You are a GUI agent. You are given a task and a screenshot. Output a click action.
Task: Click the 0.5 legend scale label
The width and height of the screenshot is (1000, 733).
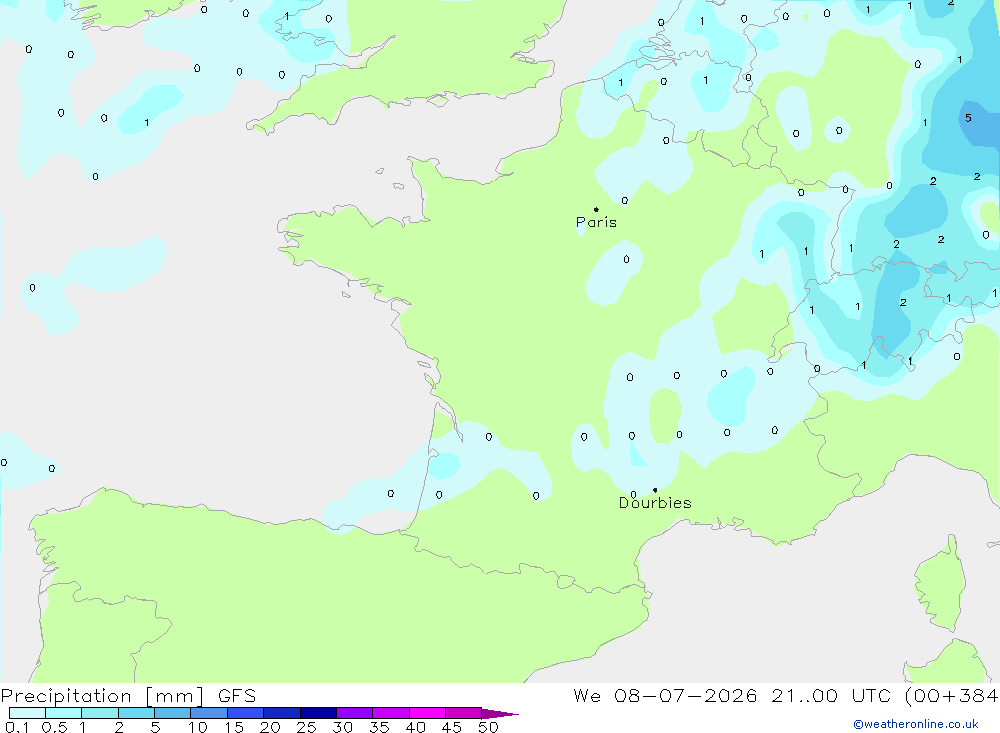(x=54, y=727)
